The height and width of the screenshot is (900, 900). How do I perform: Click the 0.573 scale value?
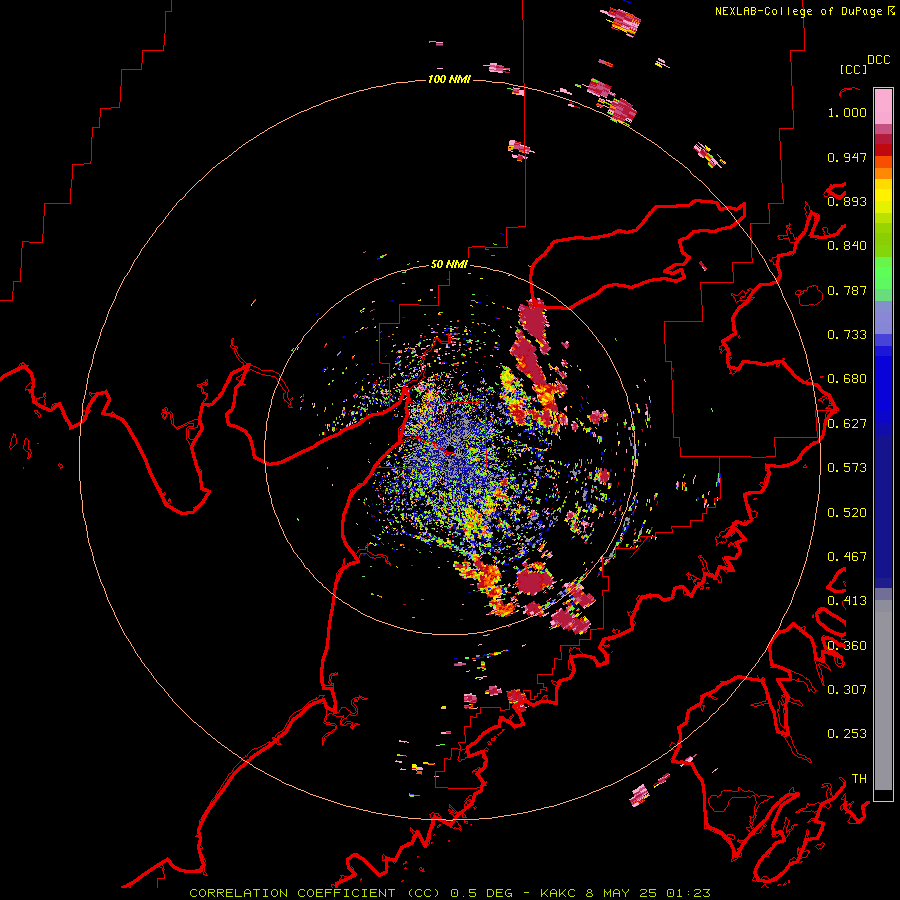coord(847,468)
